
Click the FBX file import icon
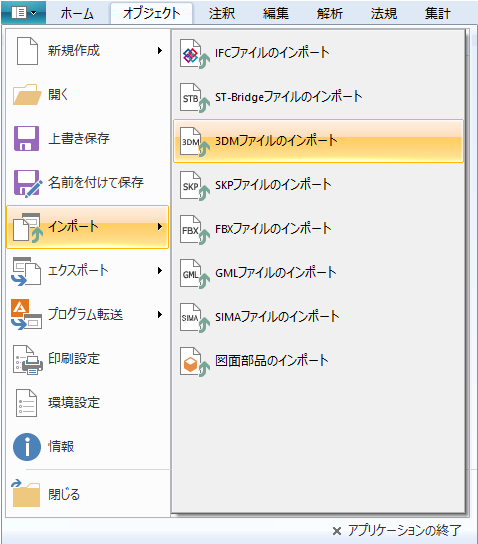[195, 230]
